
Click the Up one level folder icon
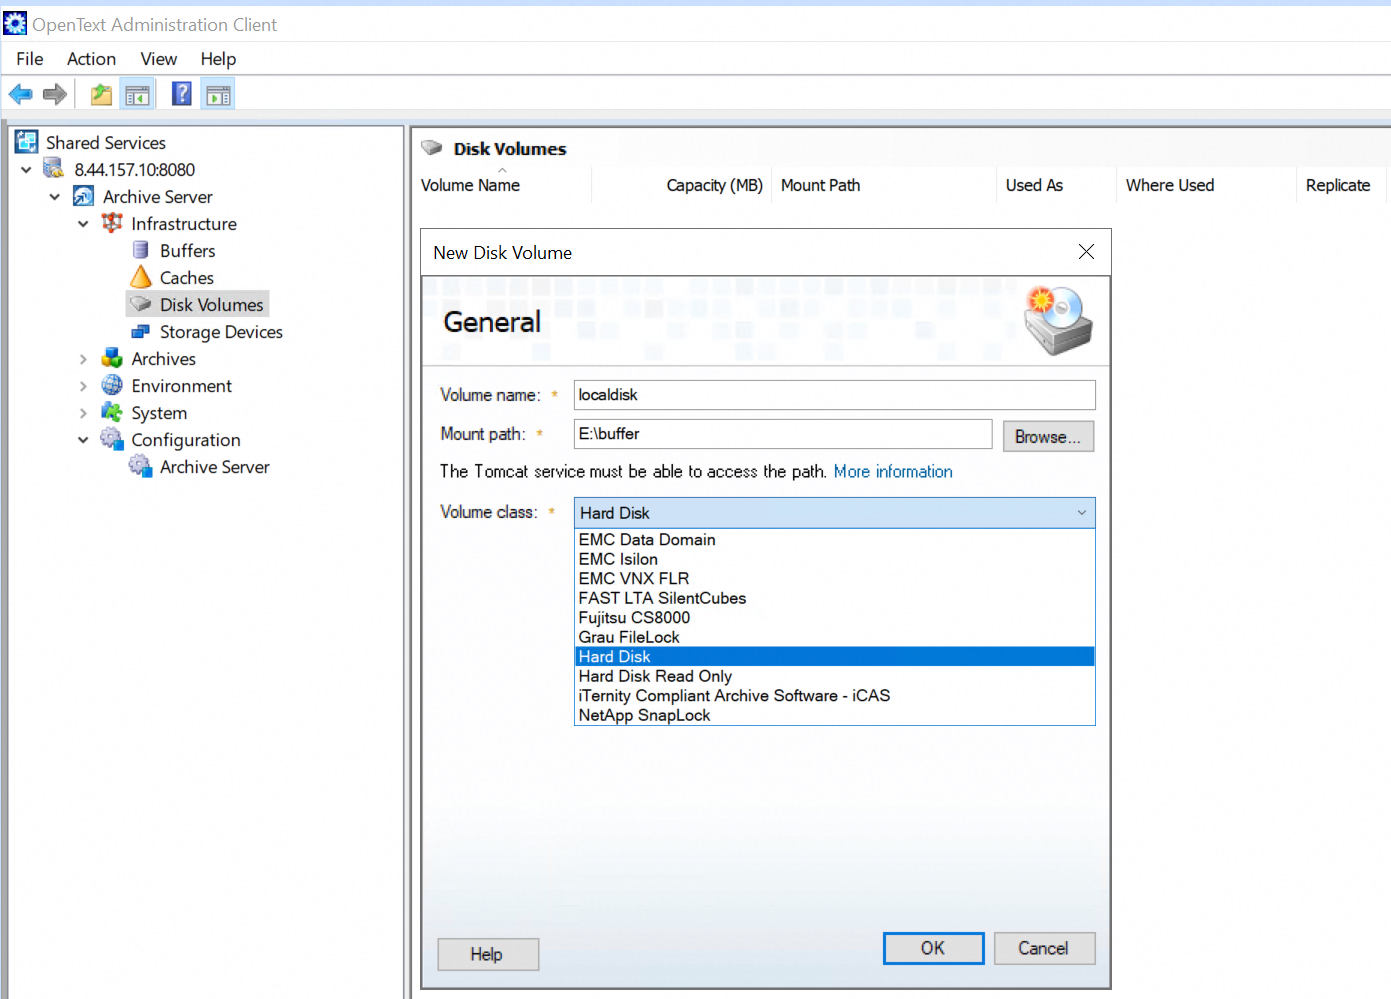coord(101,95)
